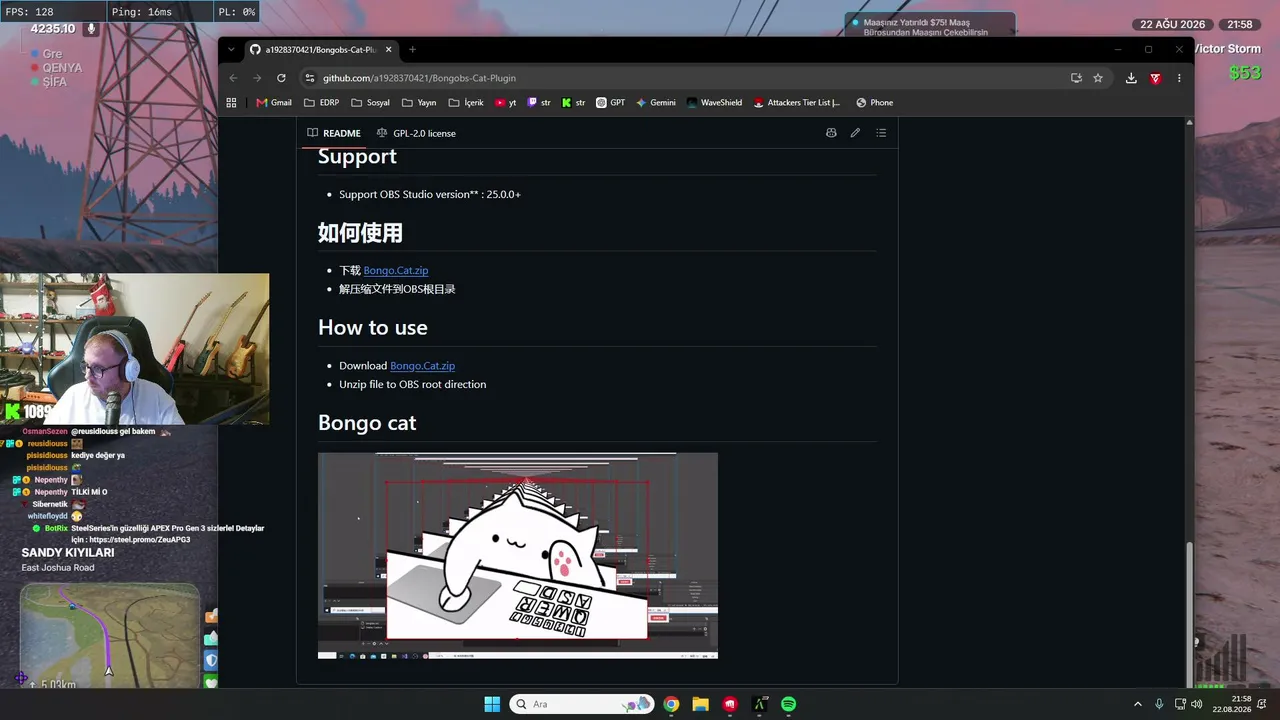Expand the EDRP bookmark folder
The height and width of the screenshot is (720, 1280).
coord(322,102)
